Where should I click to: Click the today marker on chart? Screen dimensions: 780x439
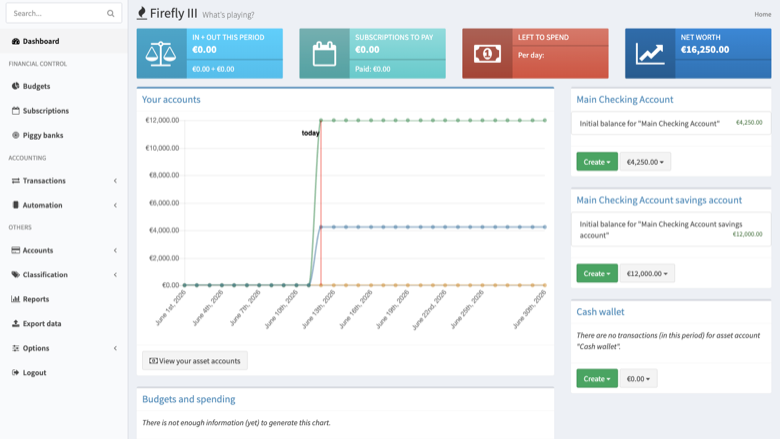[310, 133]
